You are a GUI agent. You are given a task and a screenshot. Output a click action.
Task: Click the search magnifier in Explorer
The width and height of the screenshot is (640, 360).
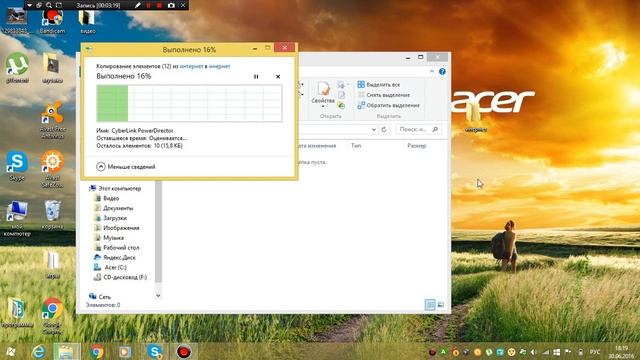435,129
